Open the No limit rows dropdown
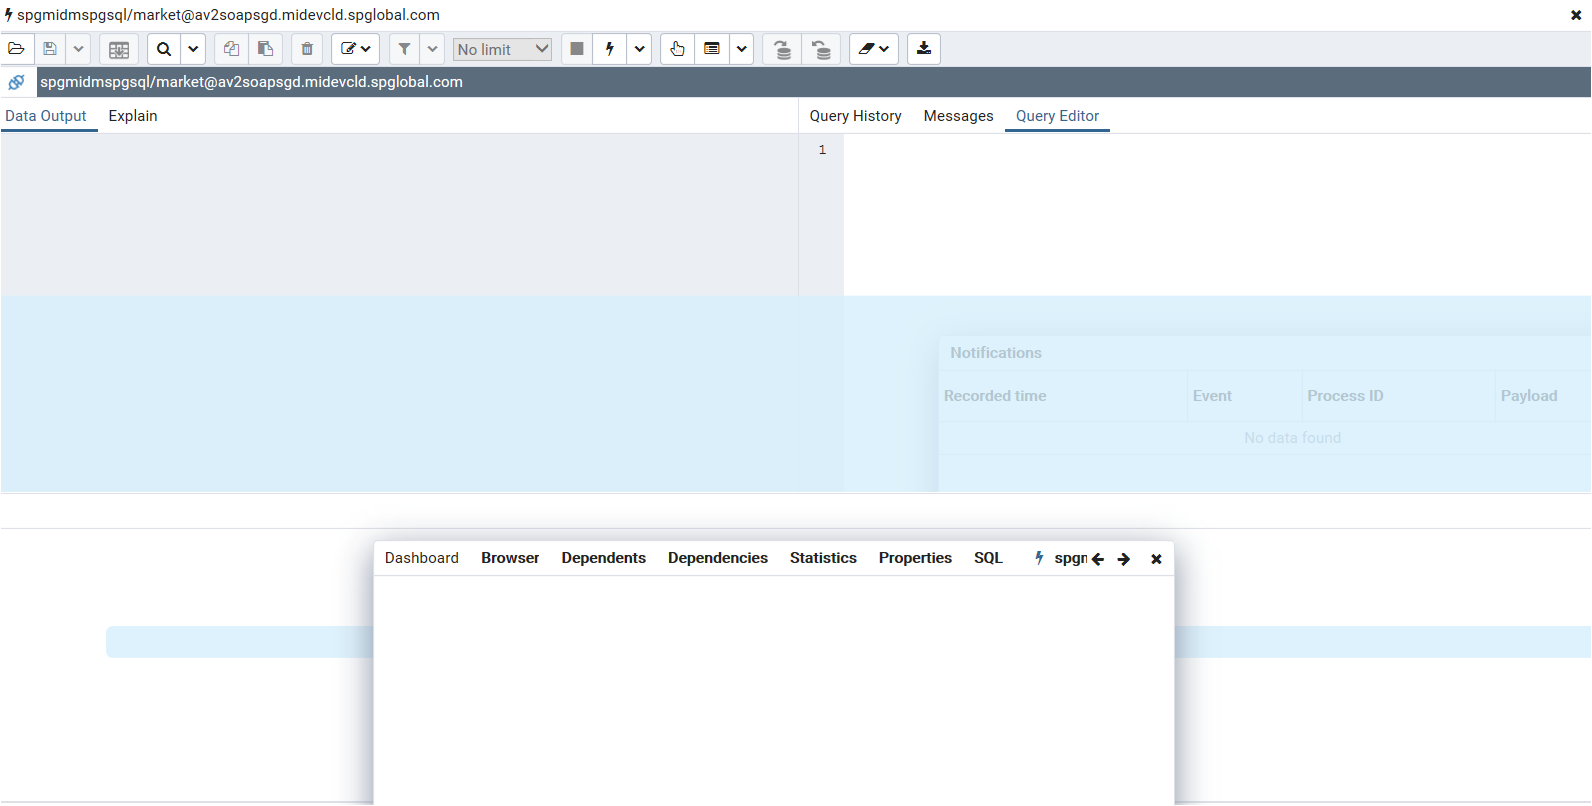The height and width of the screenshot is (806, 1592). click(502, 49)
